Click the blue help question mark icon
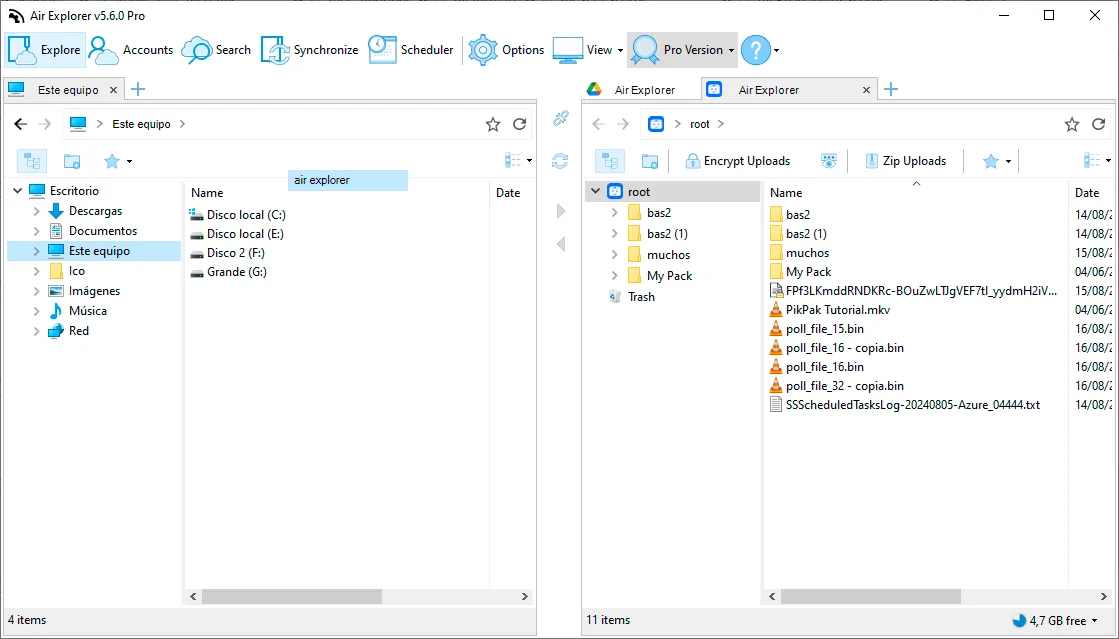This screenshot has height=639, width=1119. point(756,50)
